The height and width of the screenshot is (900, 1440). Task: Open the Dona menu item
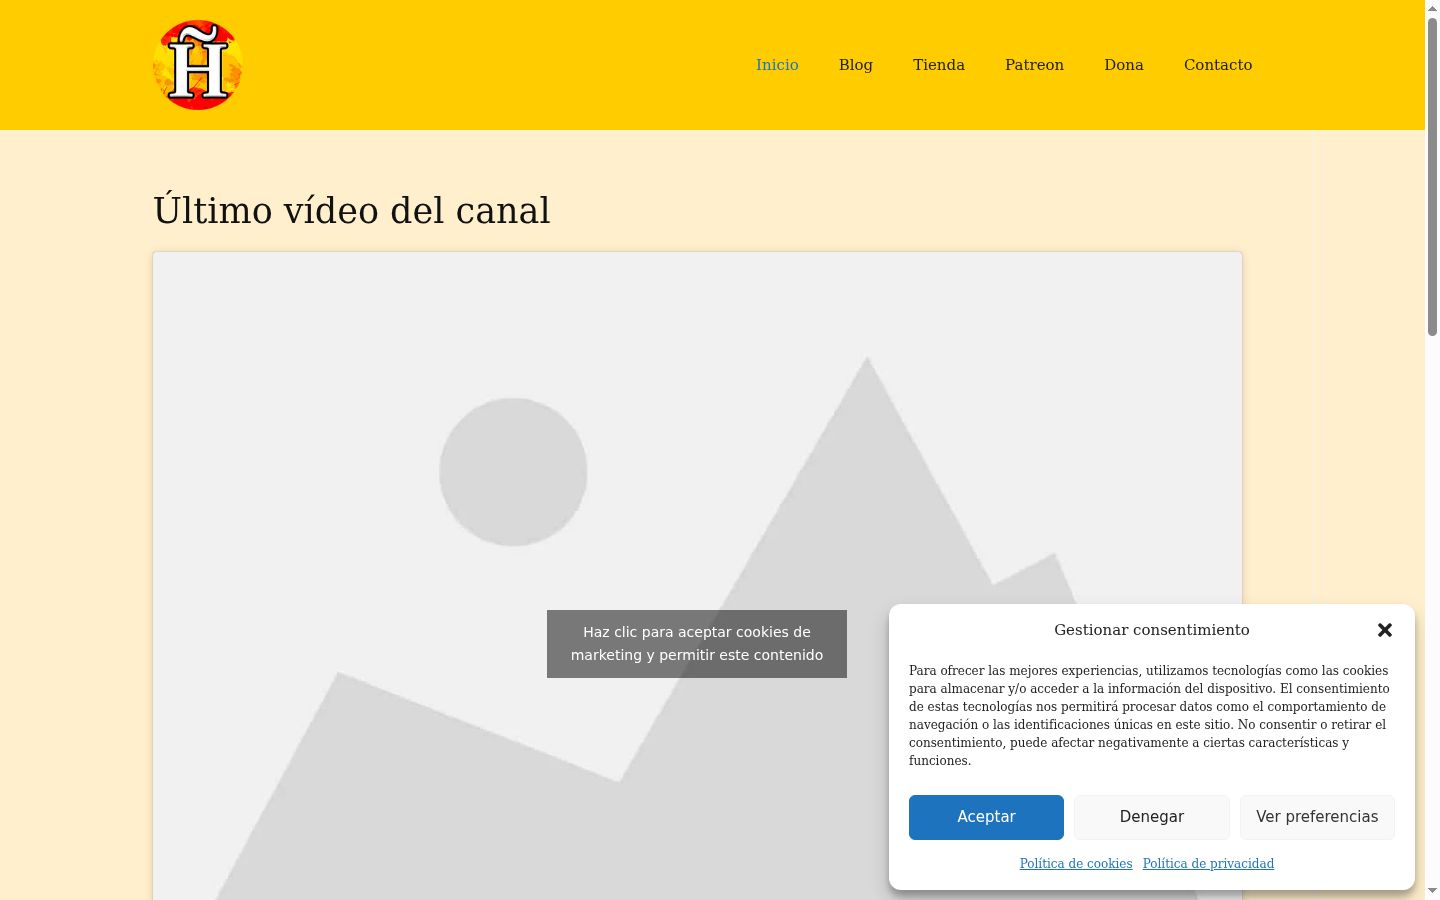point(1124,65)
